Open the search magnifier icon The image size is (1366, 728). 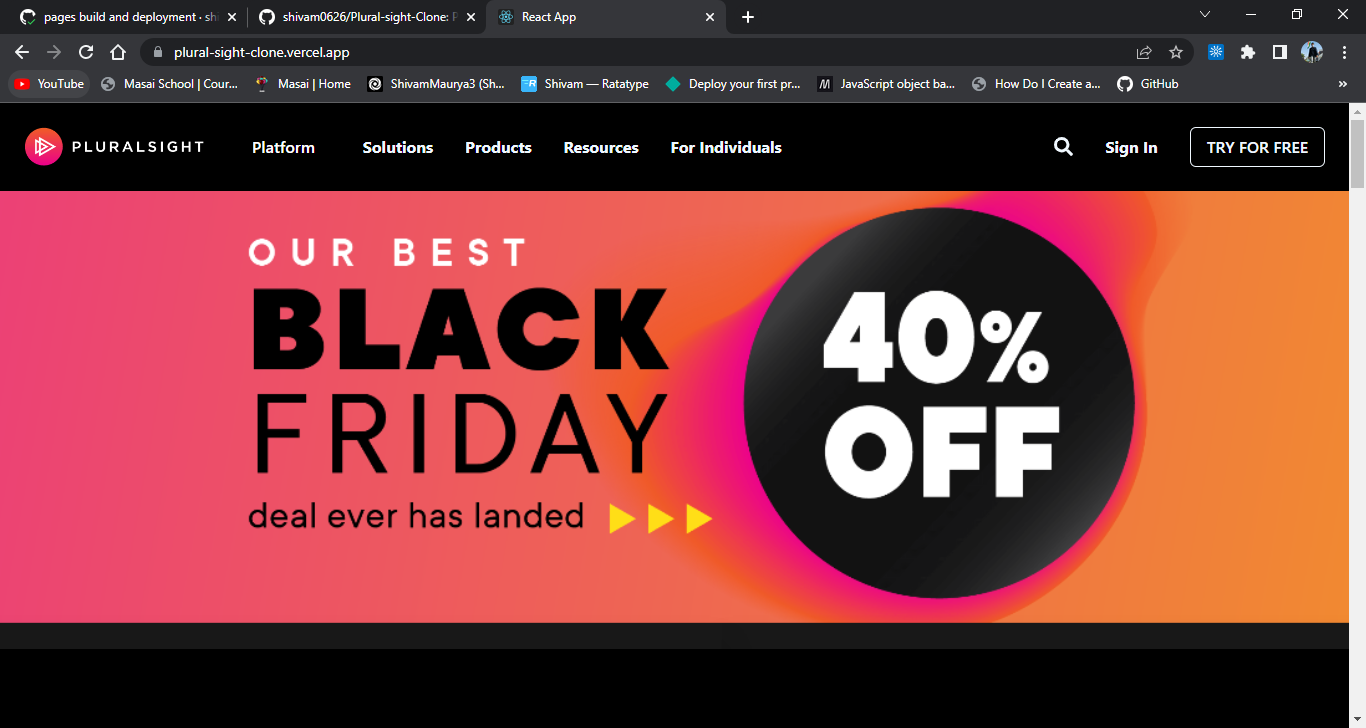click(x=1063, y=147)
